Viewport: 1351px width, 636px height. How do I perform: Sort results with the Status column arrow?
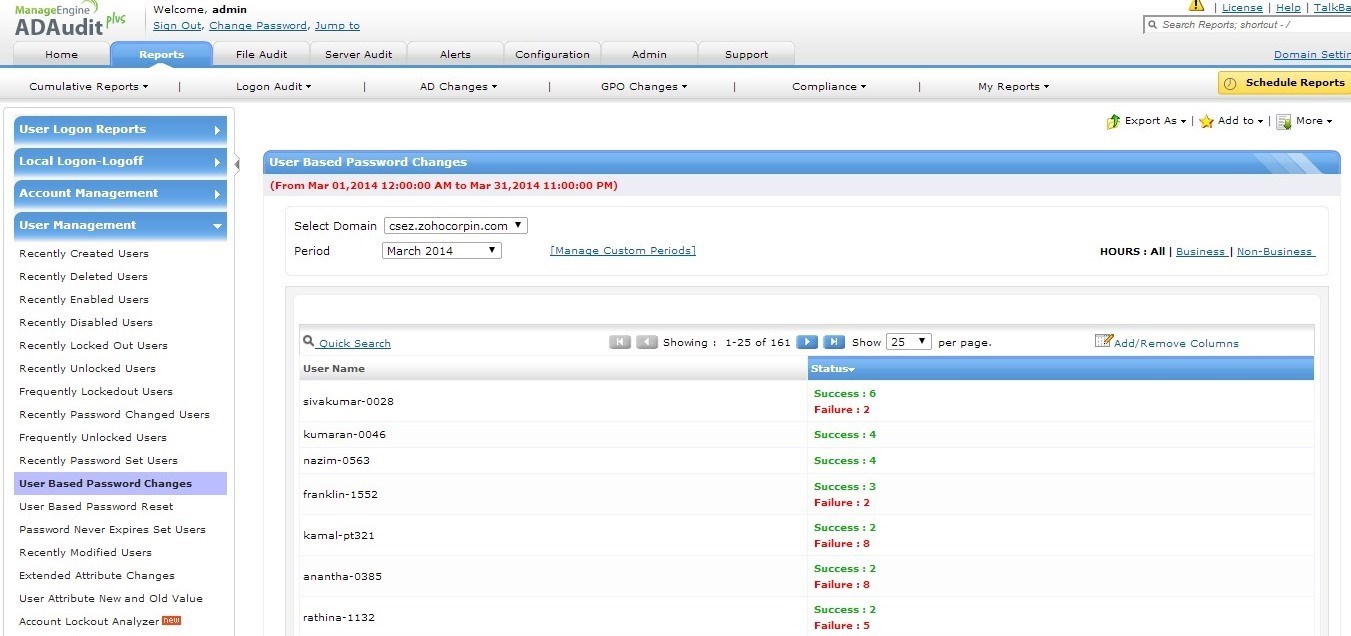coord(851,368)
